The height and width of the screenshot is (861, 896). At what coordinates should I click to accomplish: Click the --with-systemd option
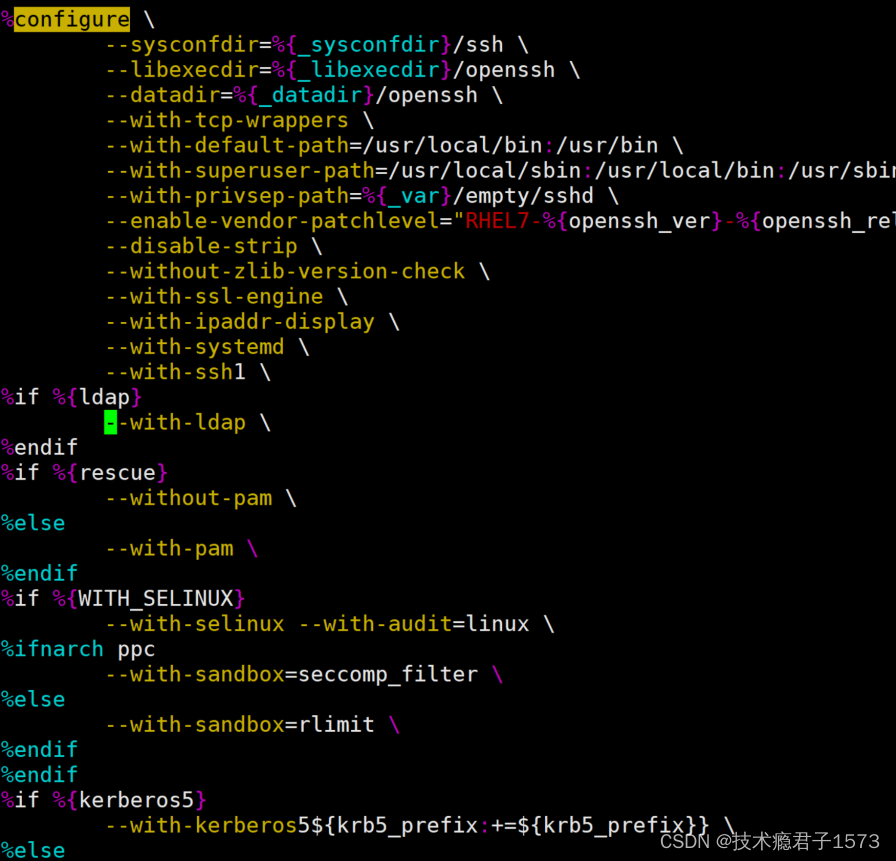(195, 346)
